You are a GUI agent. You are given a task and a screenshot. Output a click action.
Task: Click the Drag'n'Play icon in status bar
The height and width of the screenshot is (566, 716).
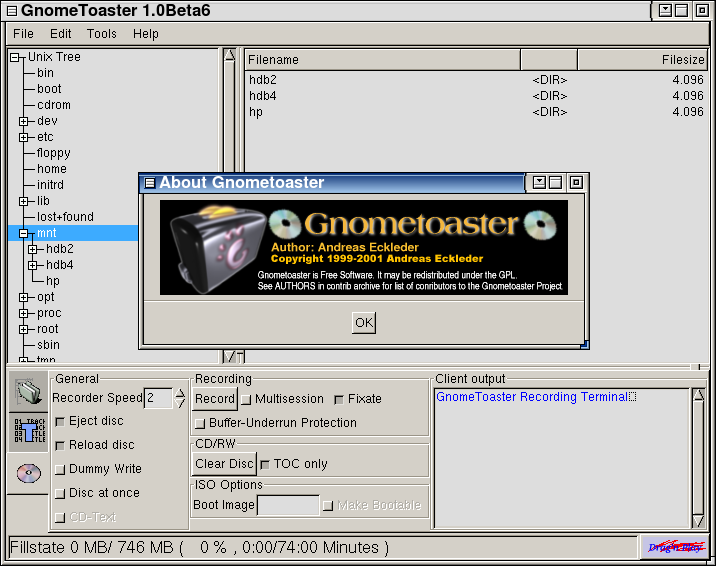pos(674,547)
